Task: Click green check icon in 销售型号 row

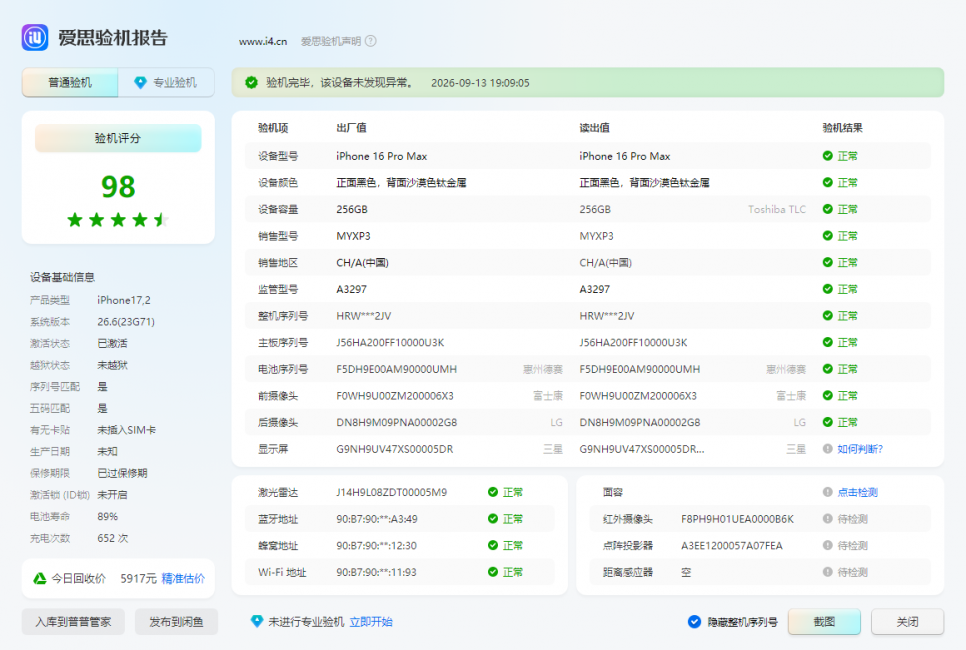Action: coord(828,235)
